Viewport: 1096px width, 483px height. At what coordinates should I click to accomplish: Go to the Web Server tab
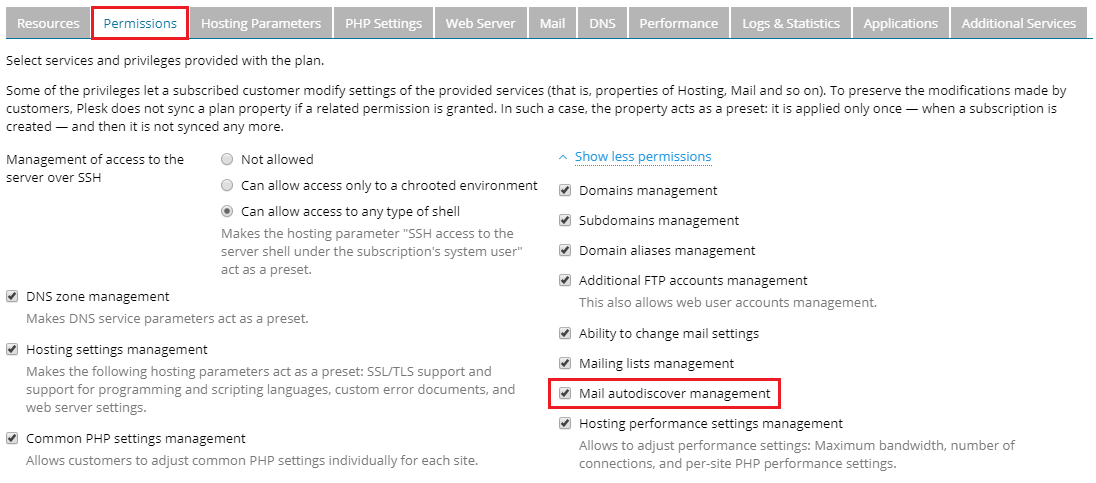click(480, 23)
